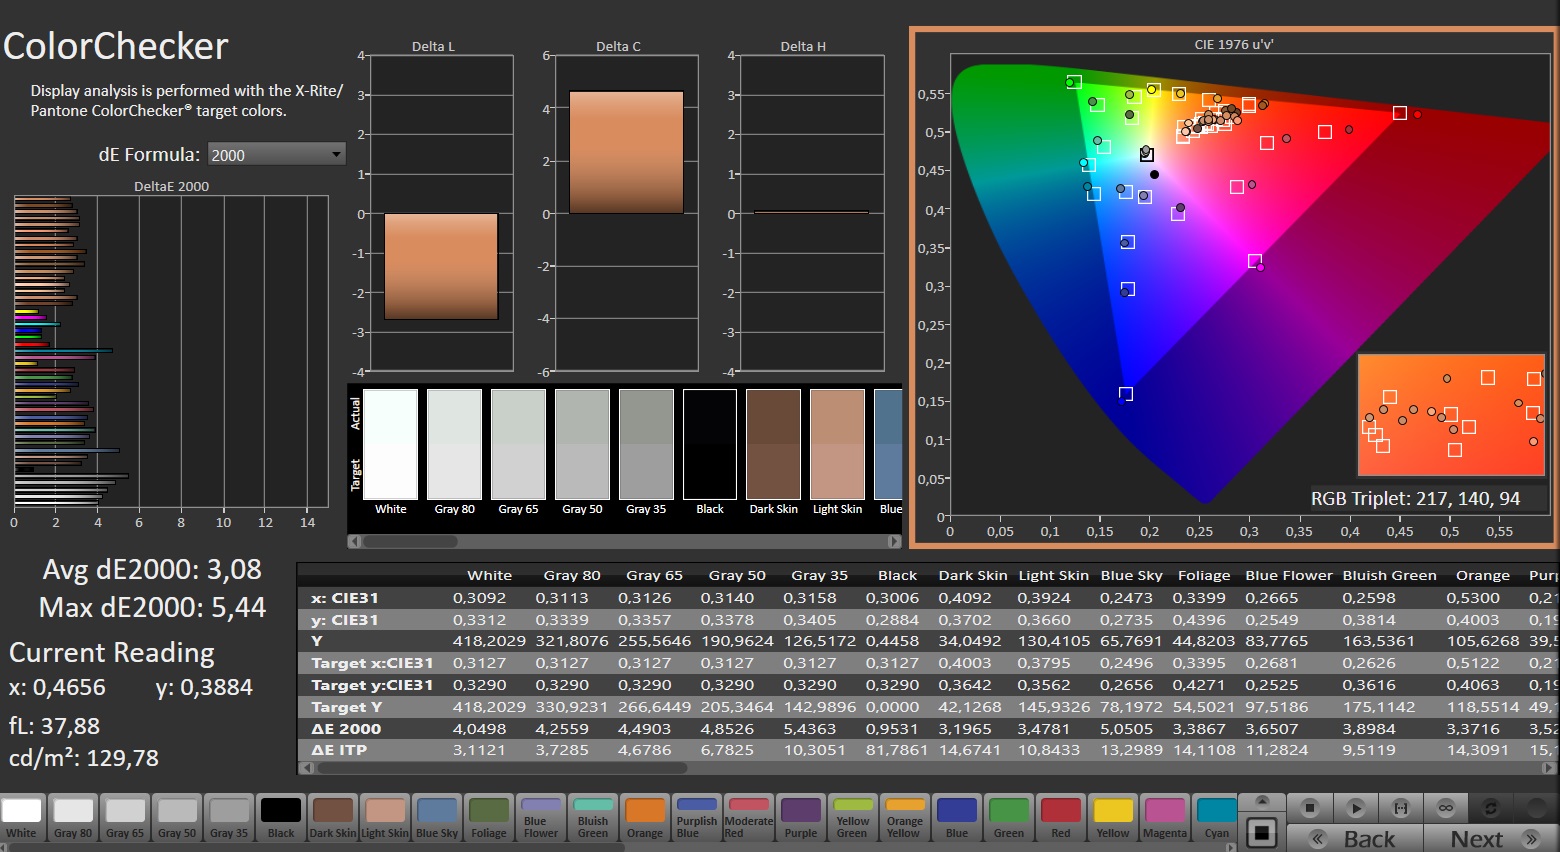Click right arrow of swatch comparison scrollbar
Viewport: 1560px width, 852px height.
tap(894, 542)
